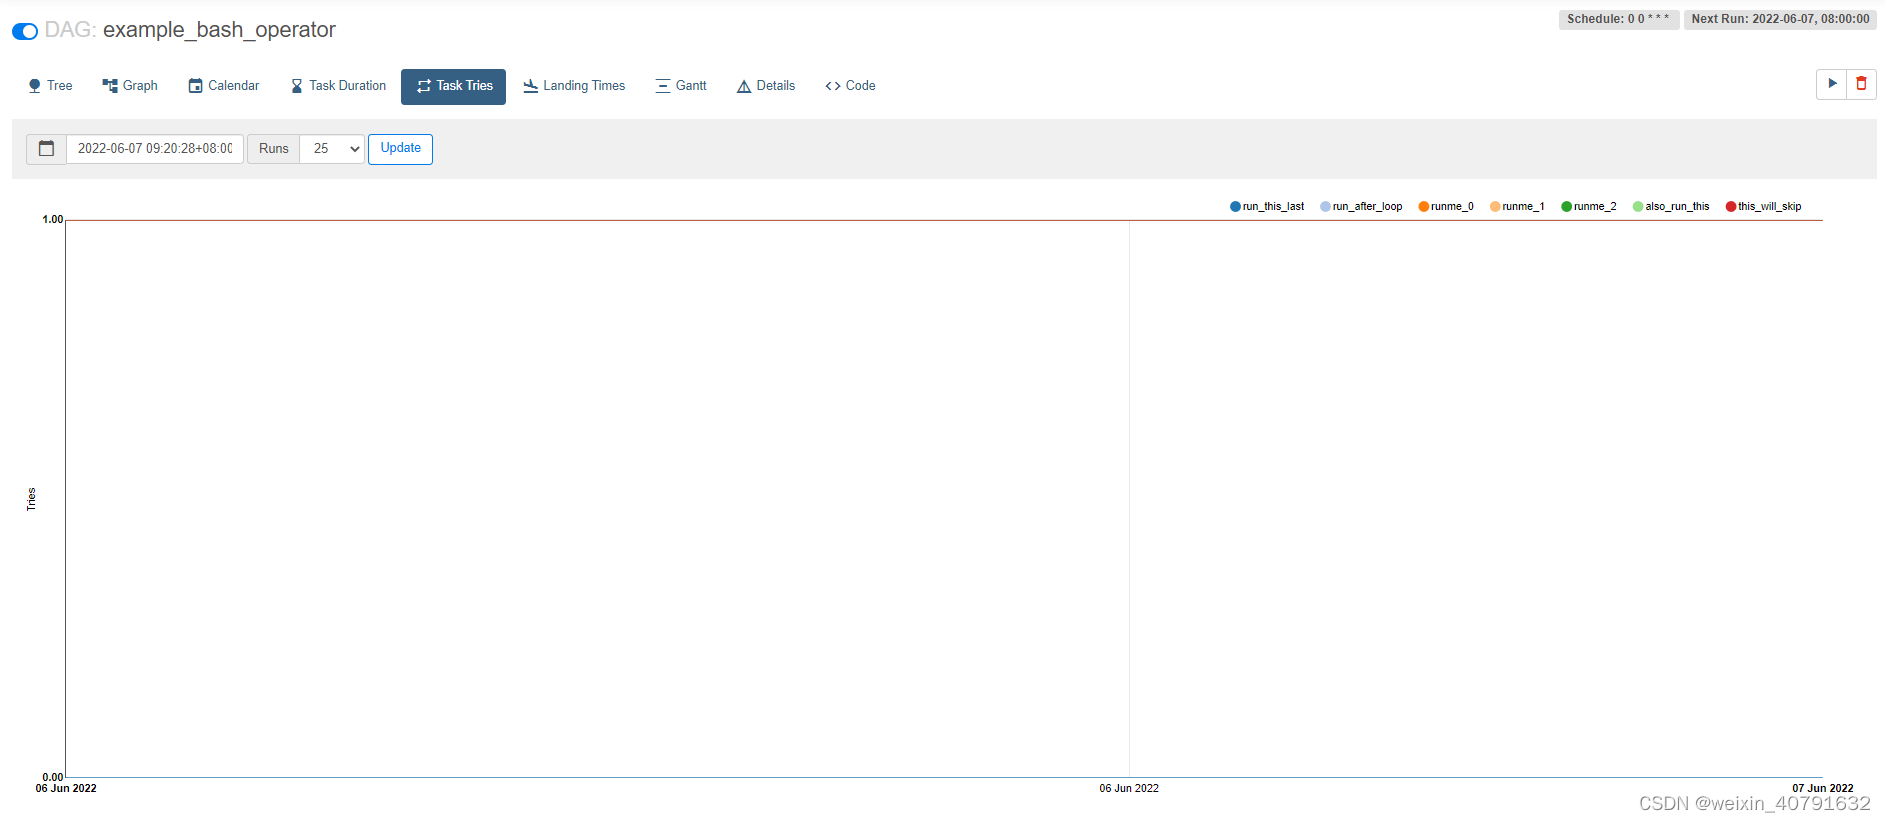The width and height of the screenshot is (1885, 822).
Task: Open the Landing Times tab
Action: tap(574, 86)
